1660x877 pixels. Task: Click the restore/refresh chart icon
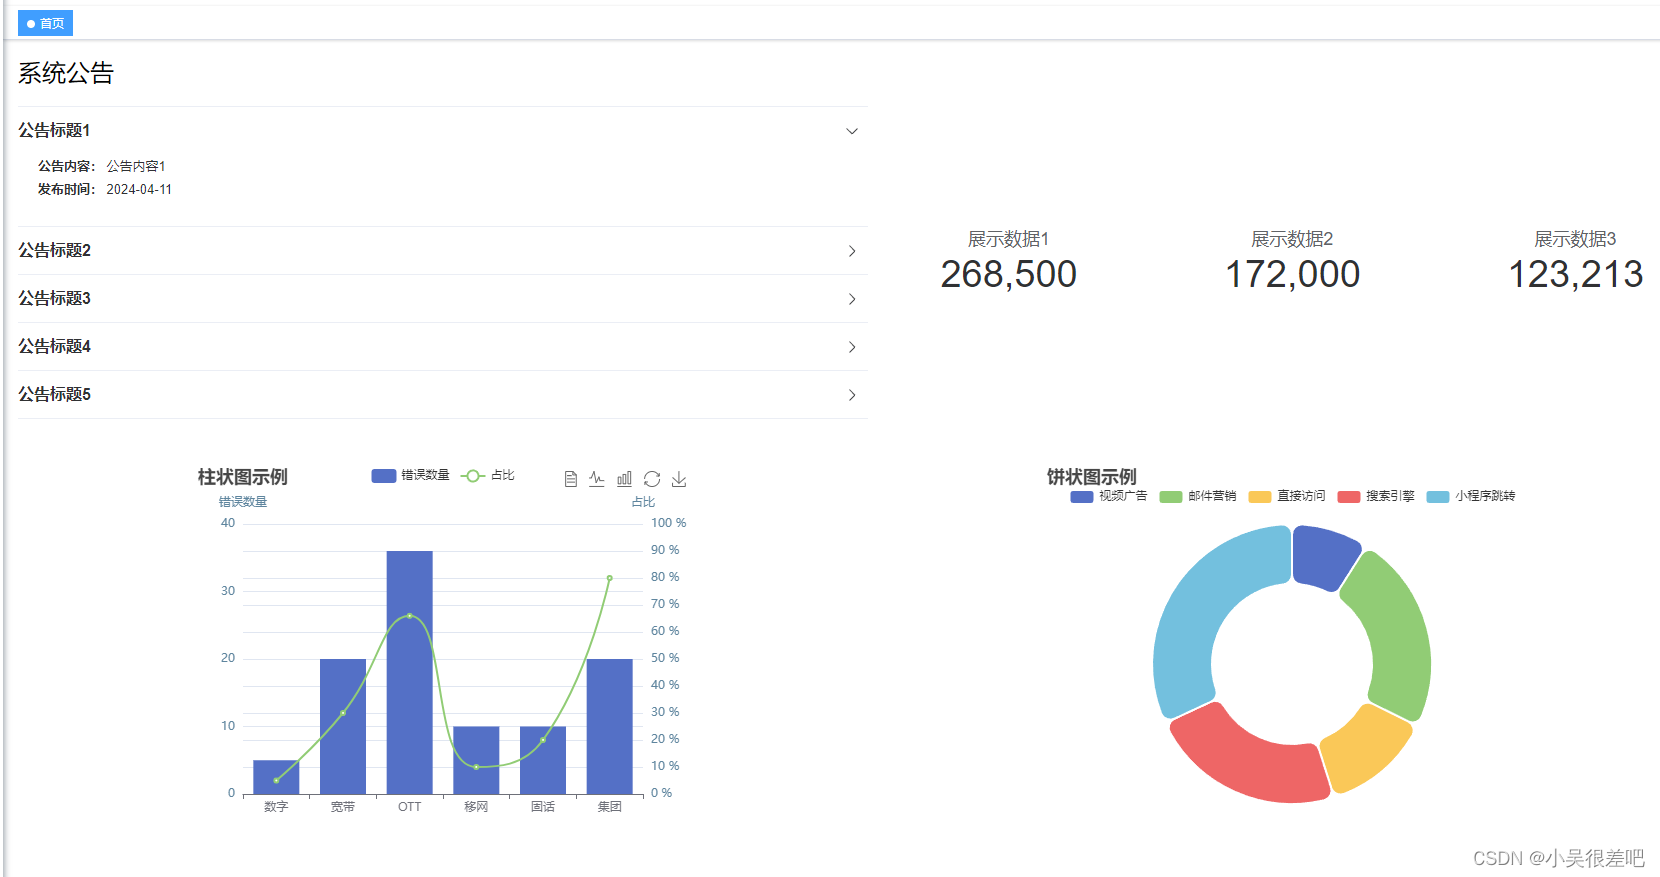[x=652, y=479]
